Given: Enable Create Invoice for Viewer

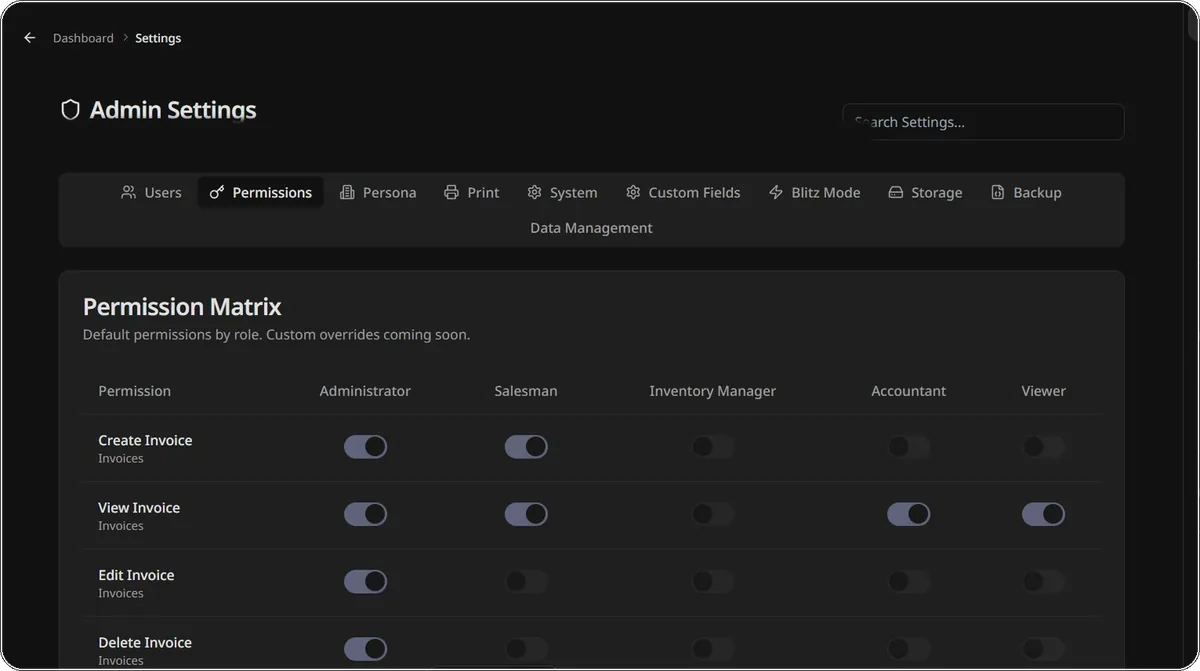Looking at the screenshot, I should click(x=1044, y=447).
